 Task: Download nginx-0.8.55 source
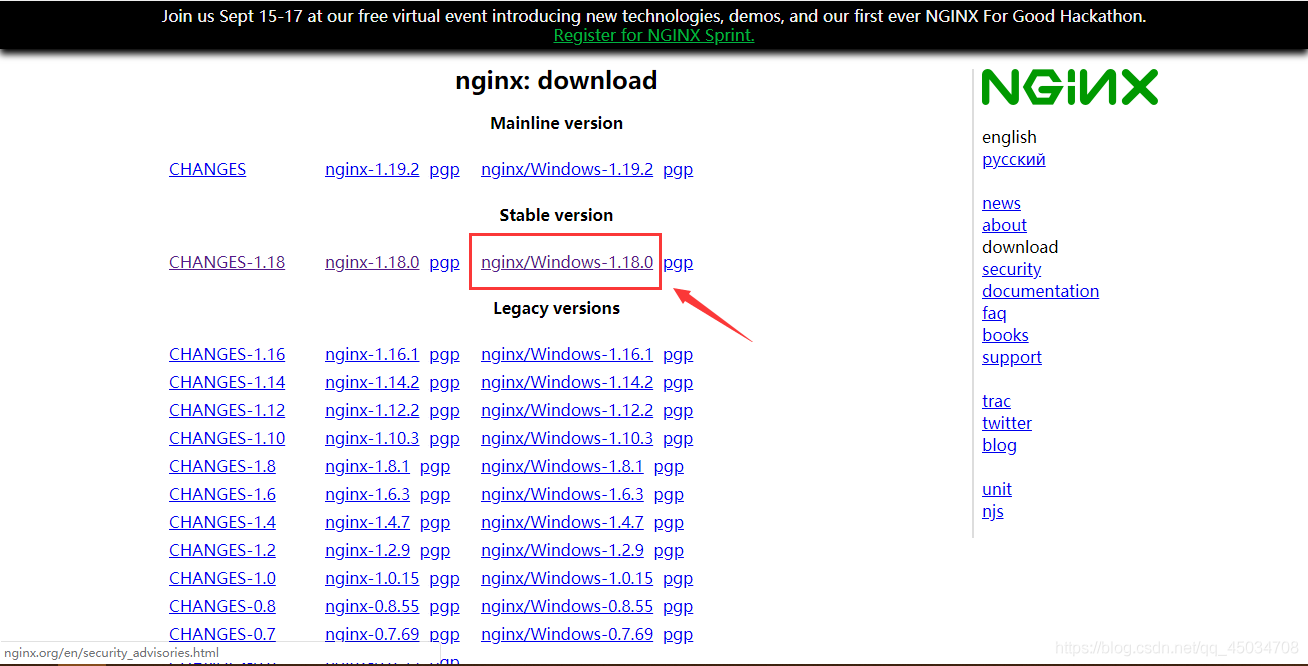point(372,606)
